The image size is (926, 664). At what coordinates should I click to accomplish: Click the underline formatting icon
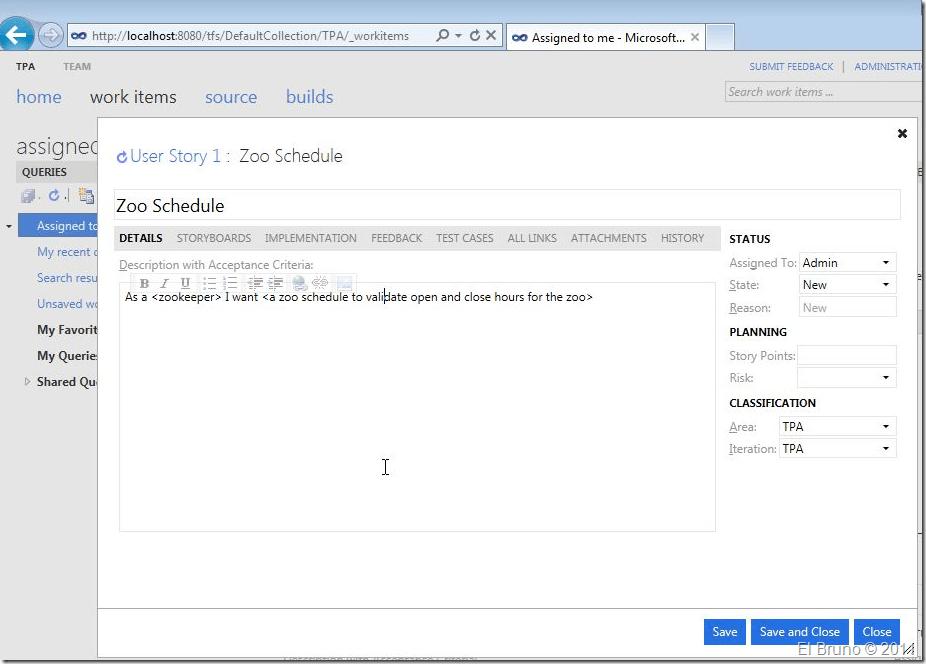pos(185,284)
